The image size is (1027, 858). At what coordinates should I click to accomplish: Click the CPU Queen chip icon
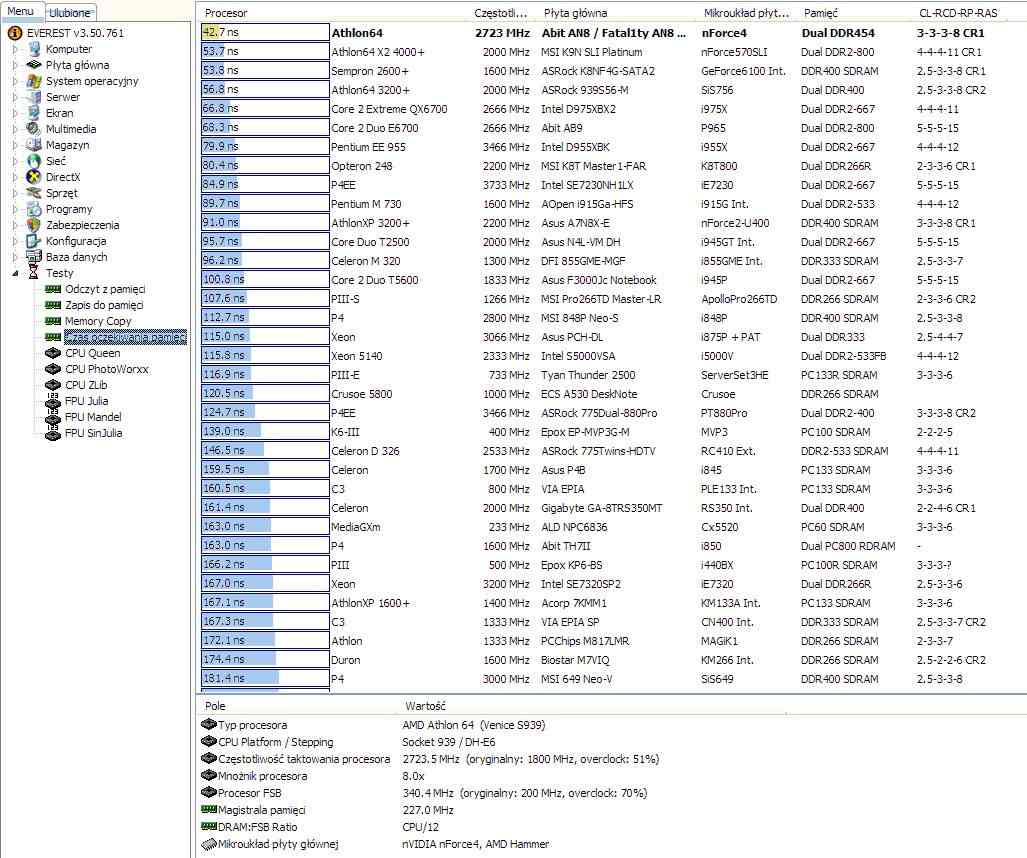[x=53, y=353]
